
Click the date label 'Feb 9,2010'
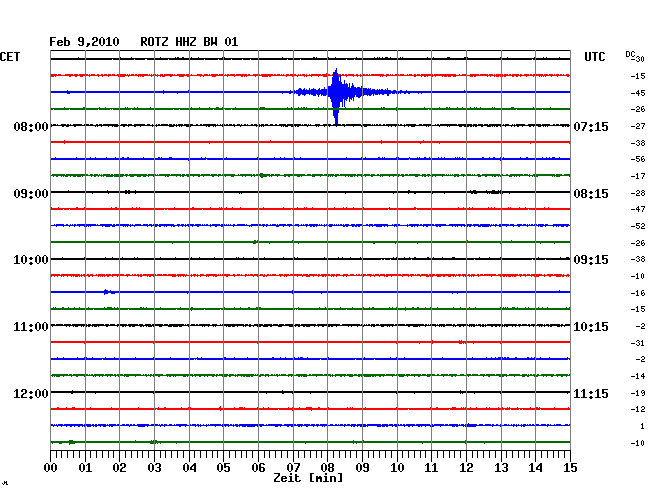click(84, 42)
